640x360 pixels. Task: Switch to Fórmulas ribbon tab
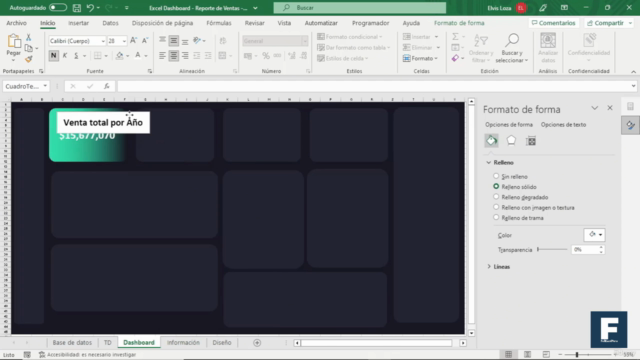coord(219,23)
